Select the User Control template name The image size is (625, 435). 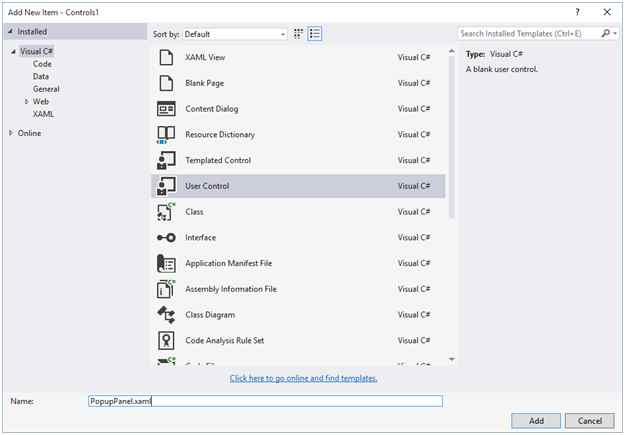coord(207,186)
